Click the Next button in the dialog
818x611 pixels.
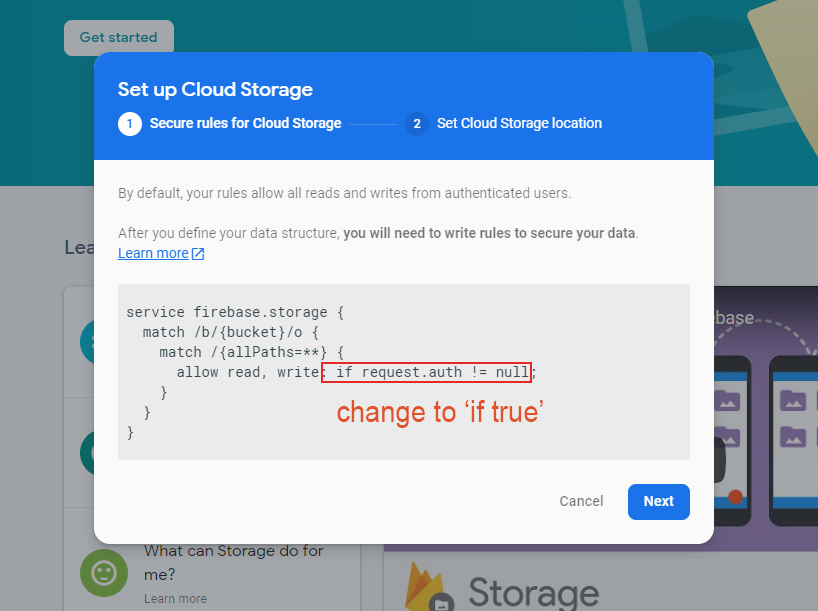point(658,501)
